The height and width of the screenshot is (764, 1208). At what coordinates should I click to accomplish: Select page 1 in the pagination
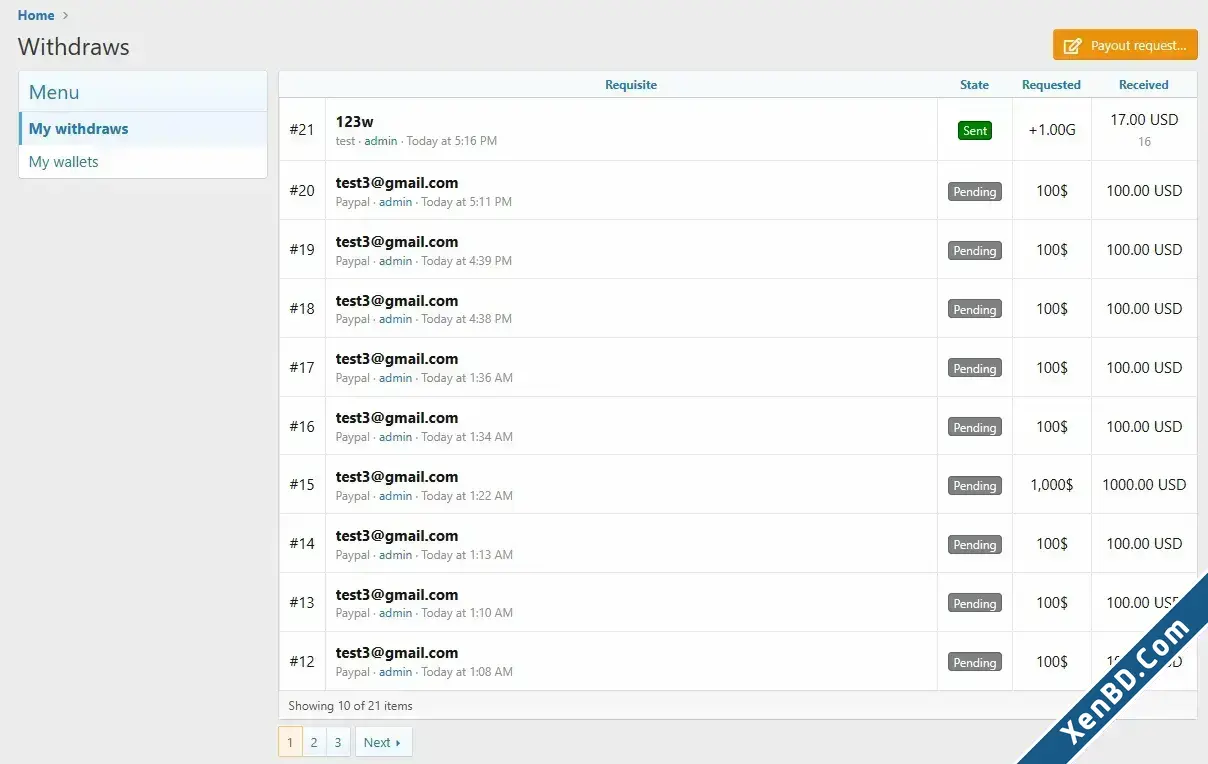coord(290,742)
